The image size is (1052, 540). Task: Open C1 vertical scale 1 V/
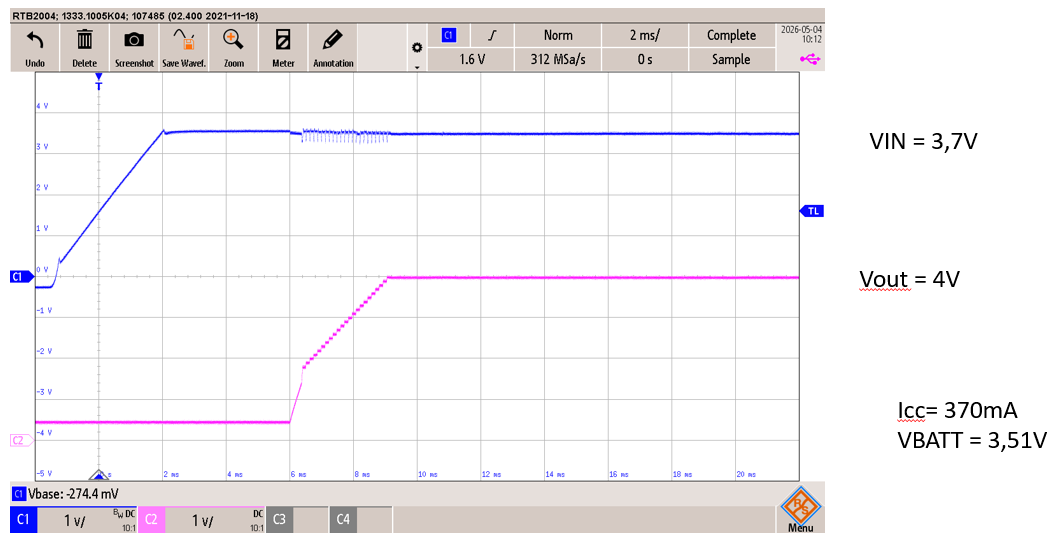click(87, 520)
